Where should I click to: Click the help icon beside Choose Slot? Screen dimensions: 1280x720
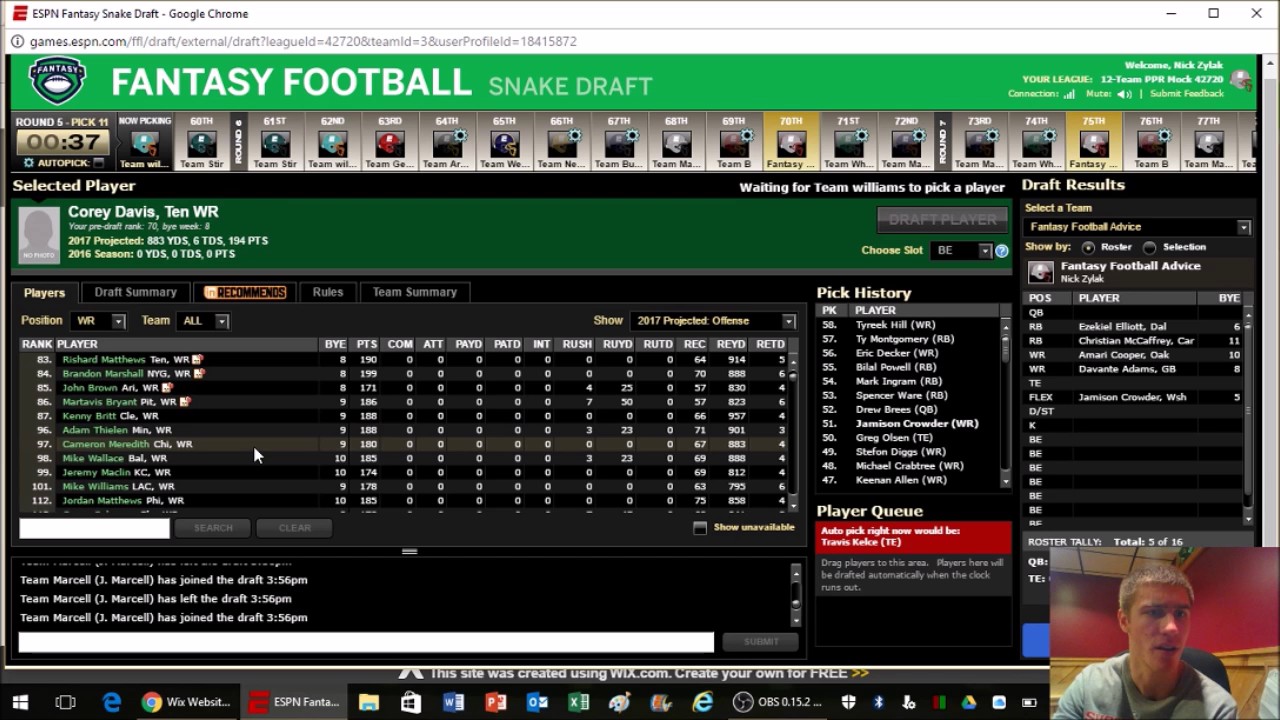[1001, 251]
